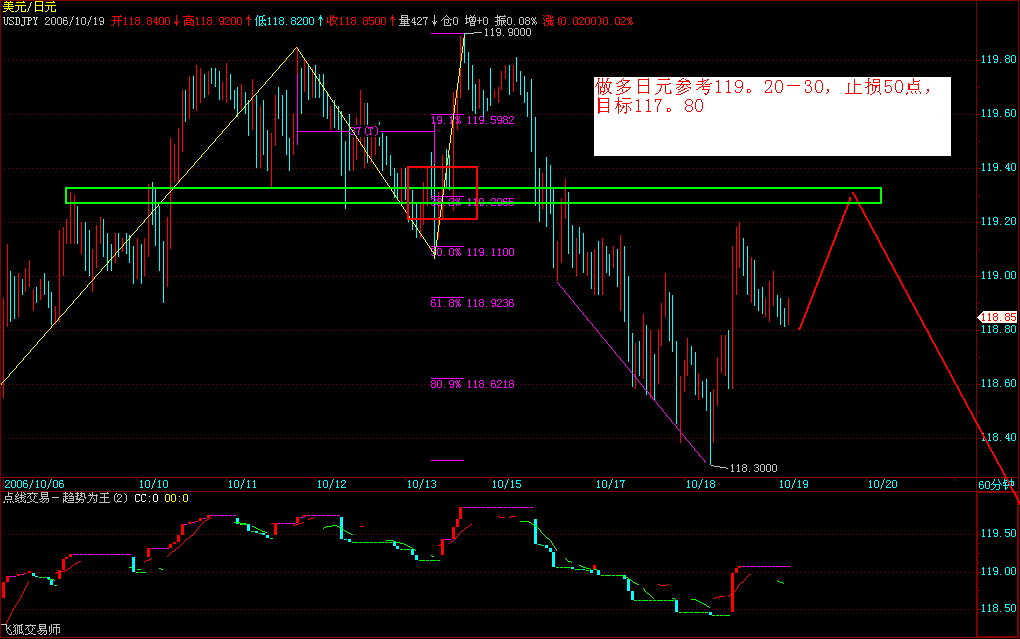Image resolution: width=1020 pixels, height=639 pixels.
Task: Click the 119.20 price axis label
Action: 999,221
